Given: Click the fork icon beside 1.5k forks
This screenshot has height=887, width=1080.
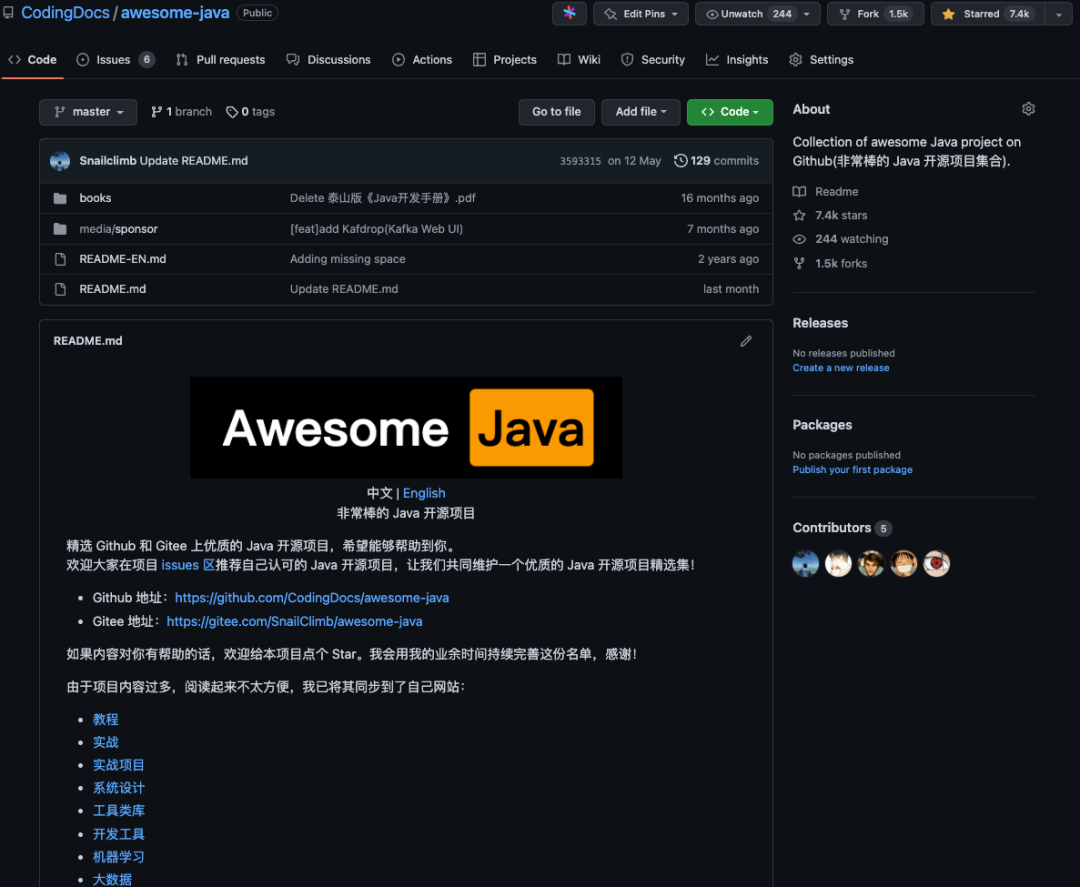Looking at the screenshot, I should click(799, 263).
